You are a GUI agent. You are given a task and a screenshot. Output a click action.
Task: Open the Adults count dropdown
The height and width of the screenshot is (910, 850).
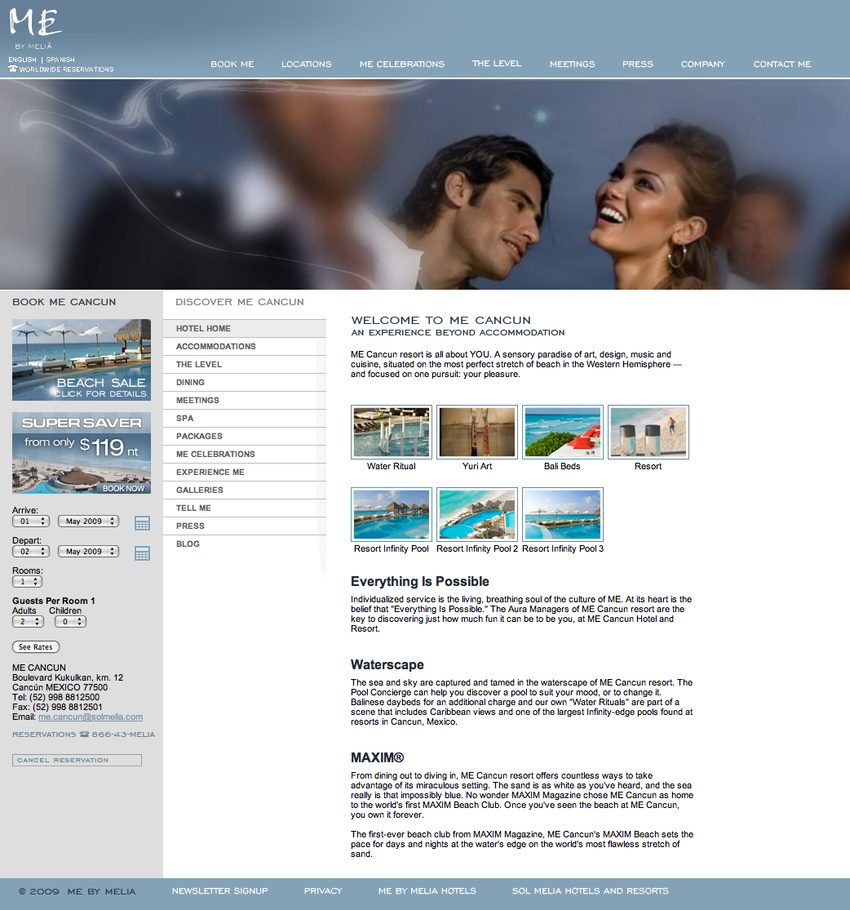pyautogui.click(x=28, y=622)
